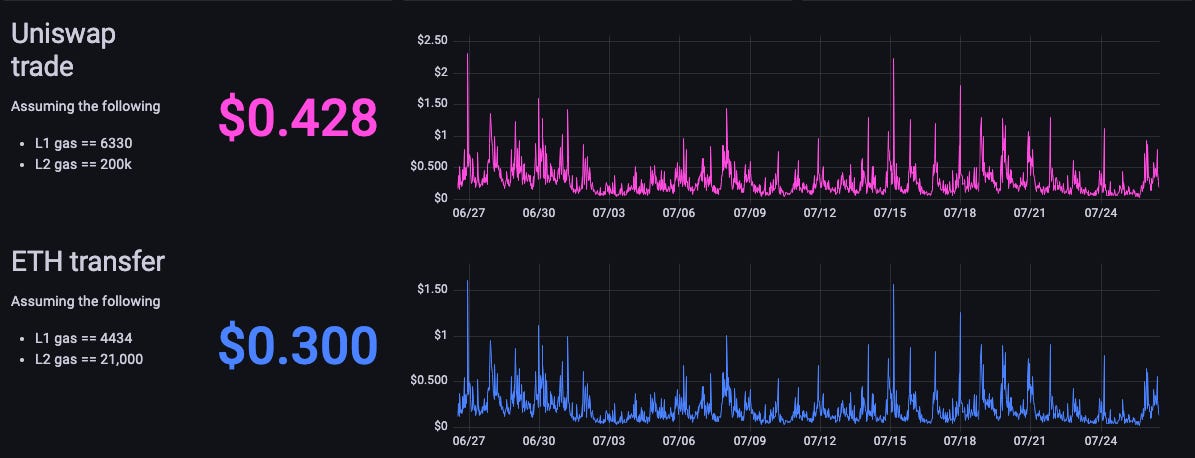Click the 07/18 date on ETH transfer chart
1195x458 pixels.
tap(960, 440)
